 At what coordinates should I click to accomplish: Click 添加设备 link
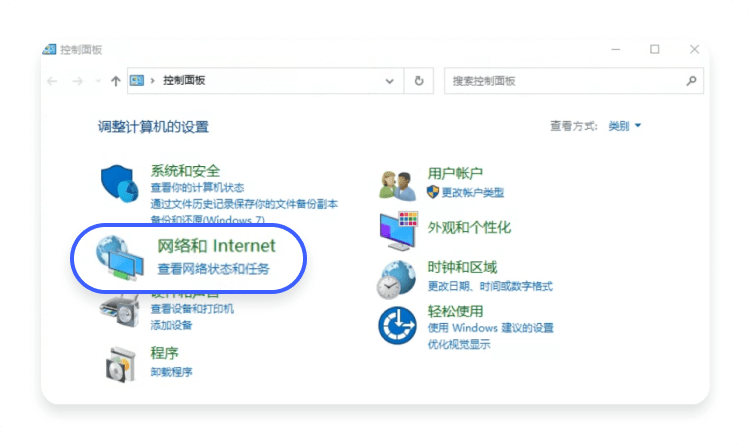click(171, 326)
